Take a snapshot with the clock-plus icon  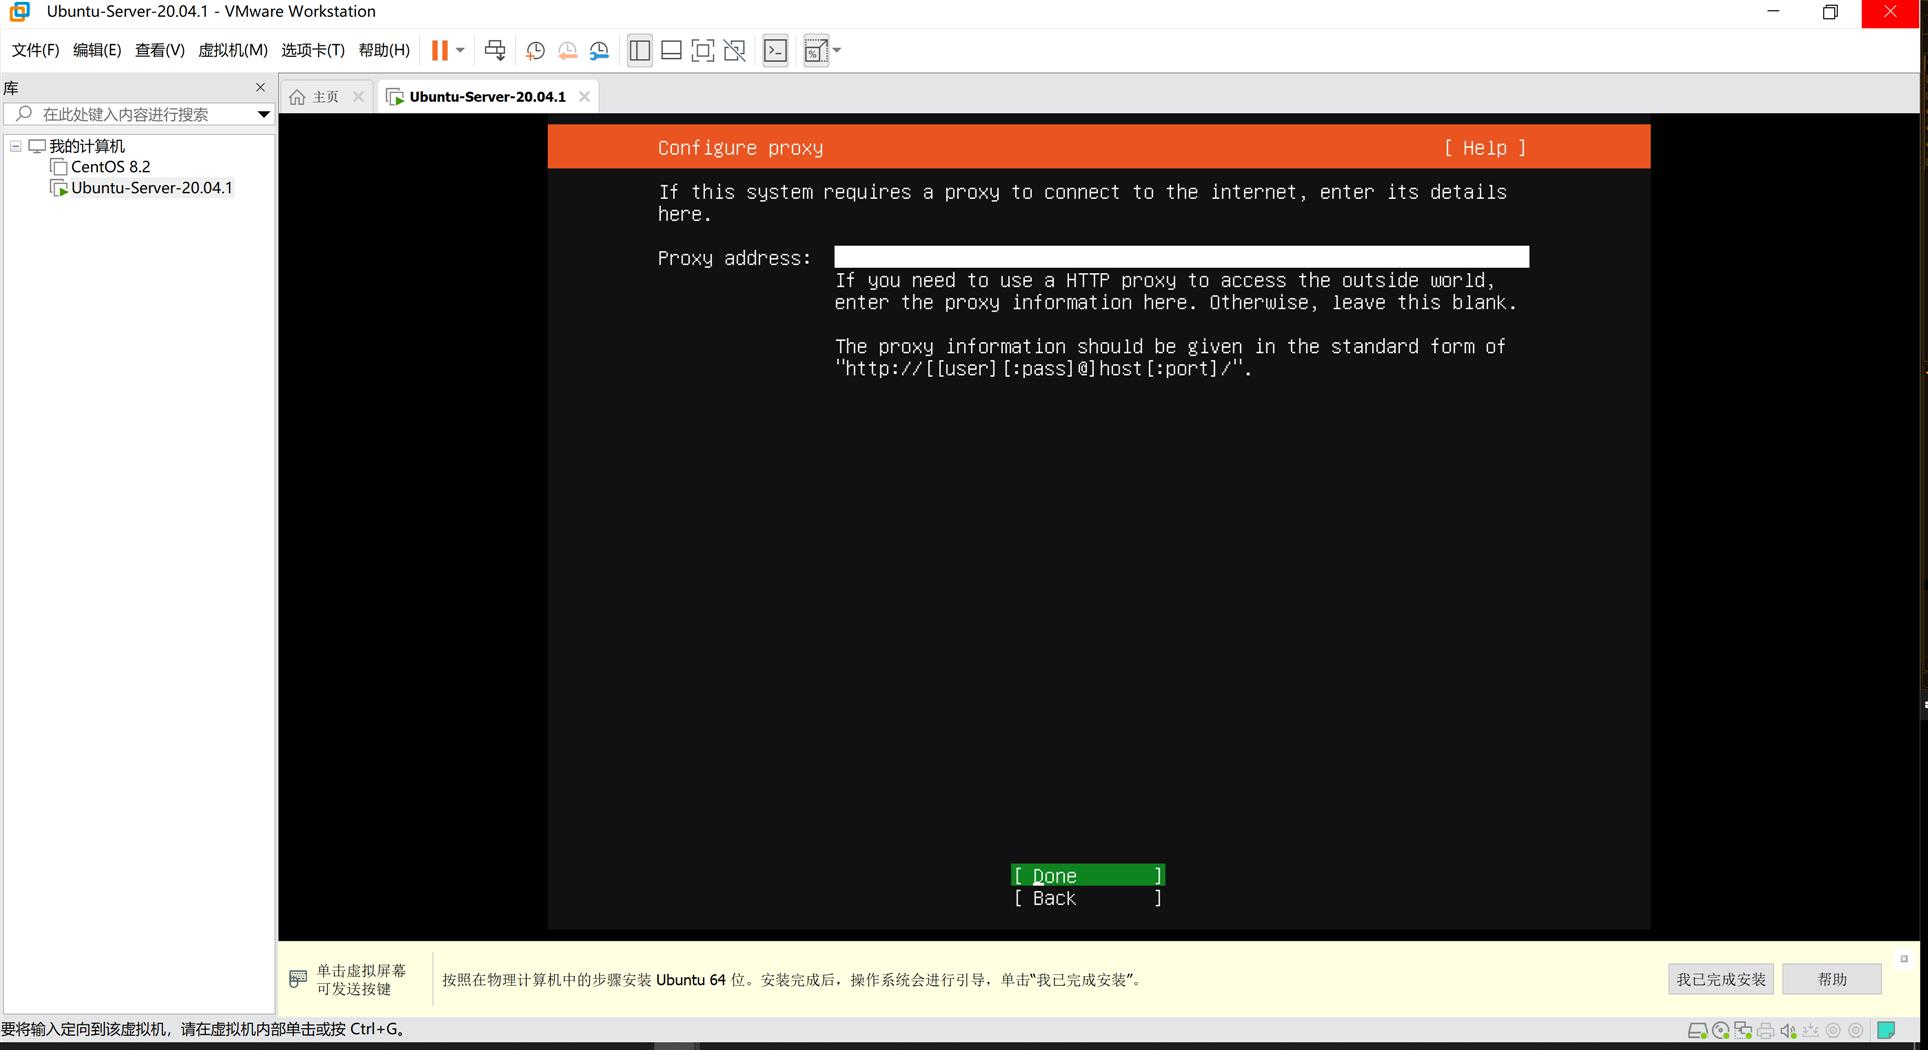tap(535, 50)
